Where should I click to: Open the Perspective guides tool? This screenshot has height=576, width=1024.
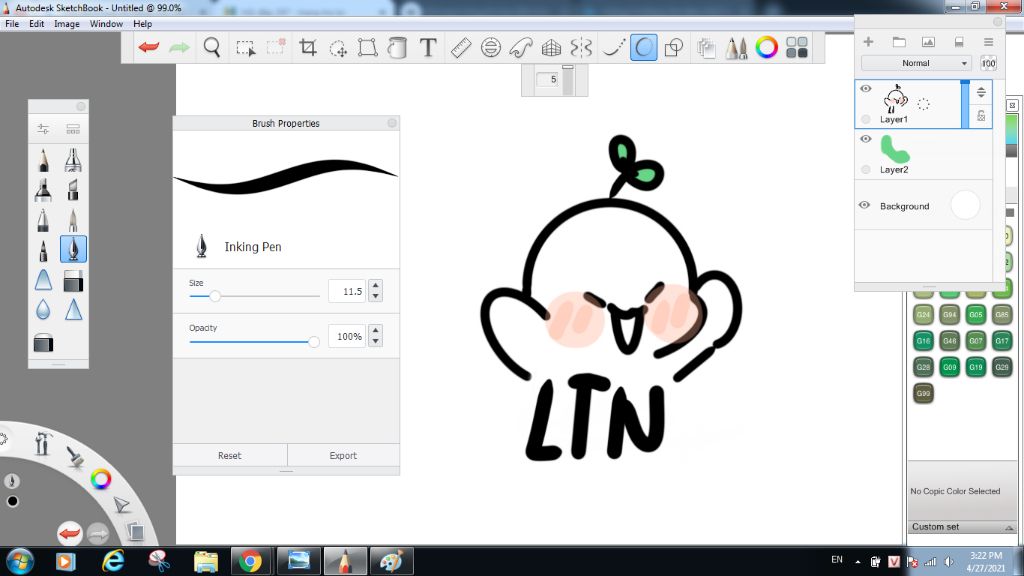(551, 48)
